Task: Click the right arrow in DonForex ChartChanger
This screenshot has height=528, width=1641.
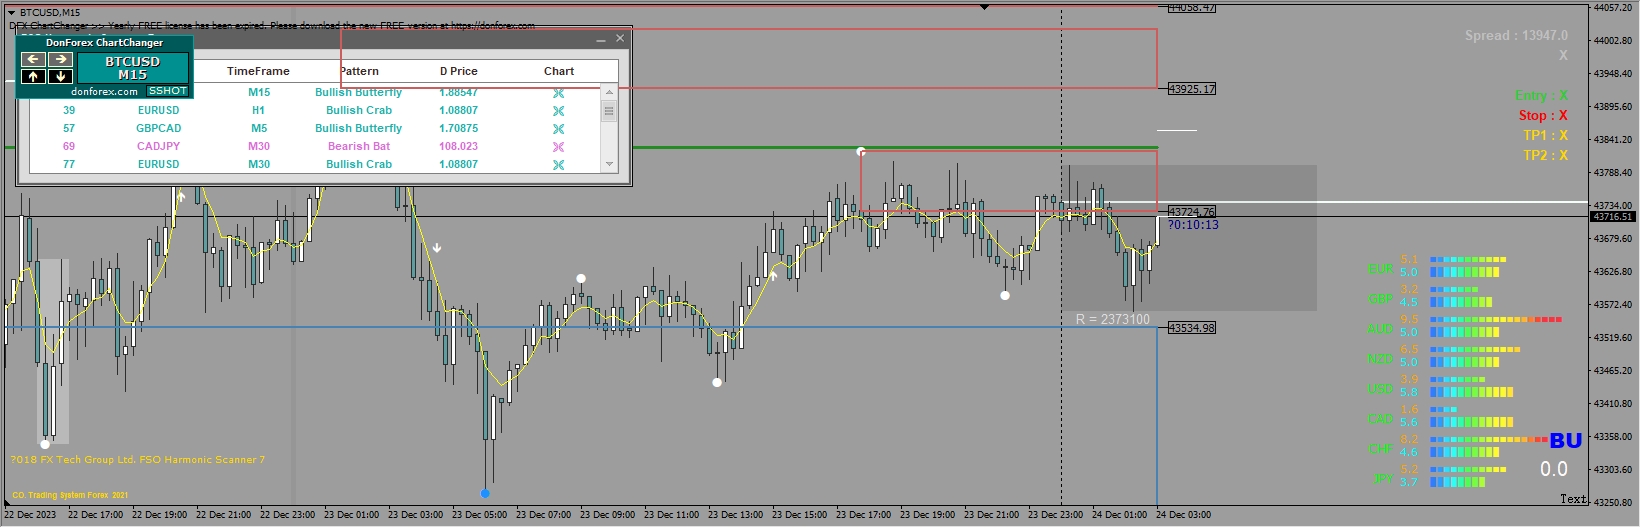Action: pos(61,59)
